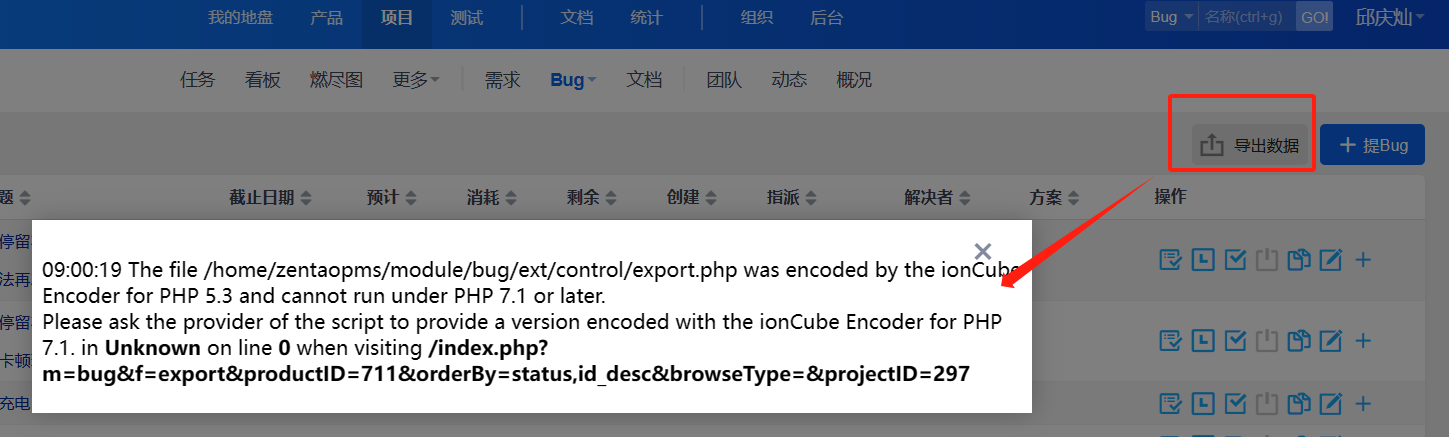
Task: Click the checkmark resolve icon in the first row
Action: tap(1235, 260)
